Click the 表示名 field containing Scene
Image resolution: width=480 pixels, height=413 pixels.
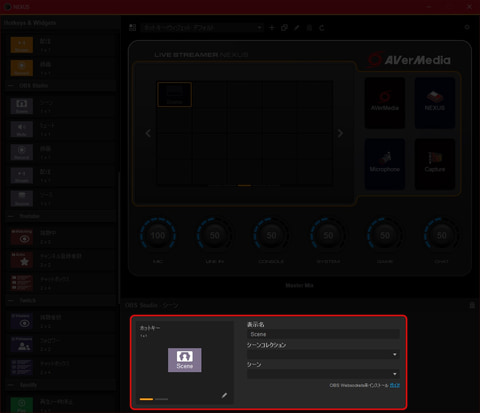[323, 334]
